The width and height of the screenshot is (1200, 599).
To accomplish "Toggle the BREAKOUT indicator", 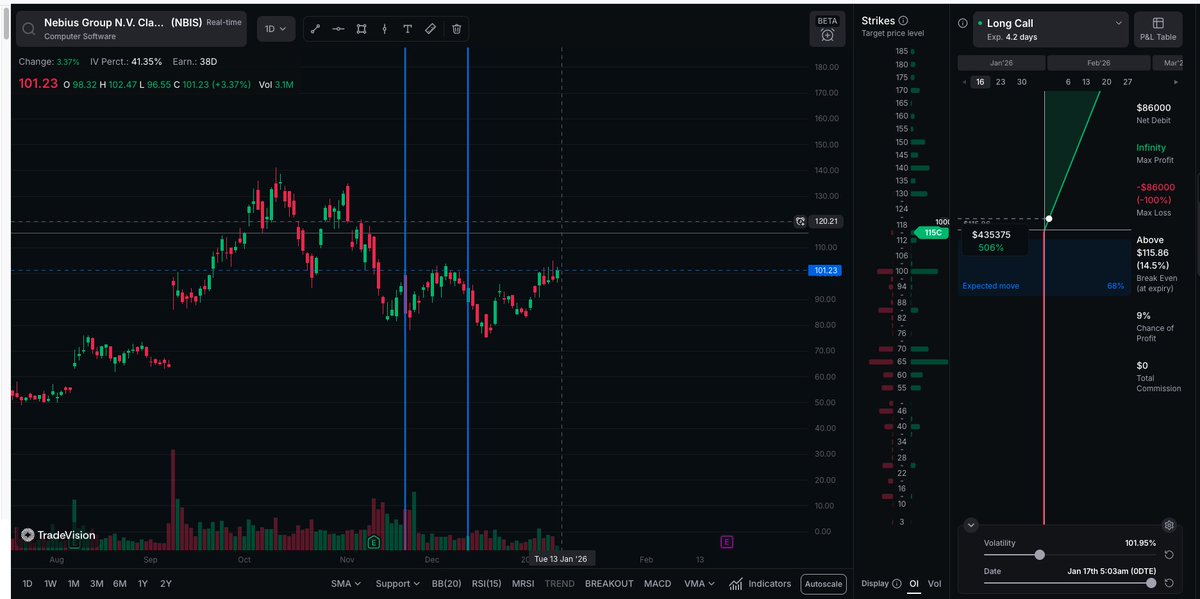I will (x=609, y=583).
